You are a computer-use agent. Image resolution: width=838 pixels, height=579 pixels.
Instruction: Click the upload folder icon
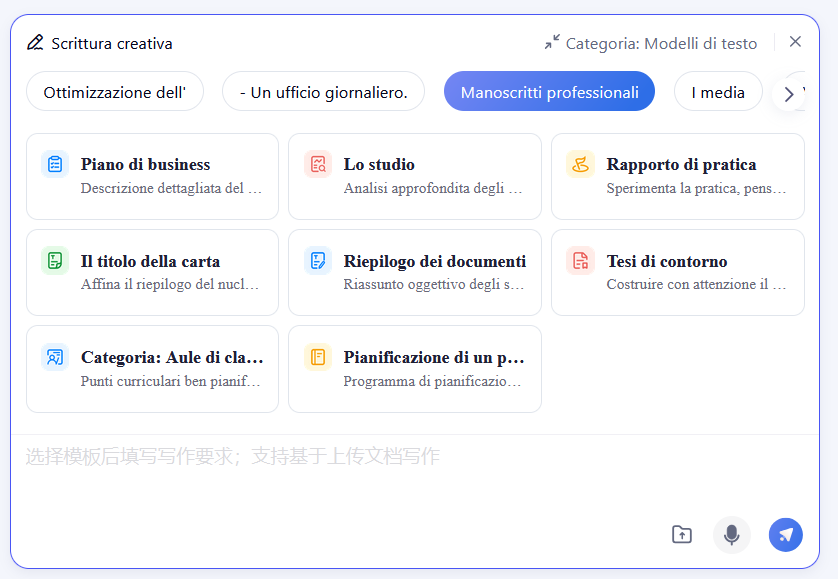[681, 534]
